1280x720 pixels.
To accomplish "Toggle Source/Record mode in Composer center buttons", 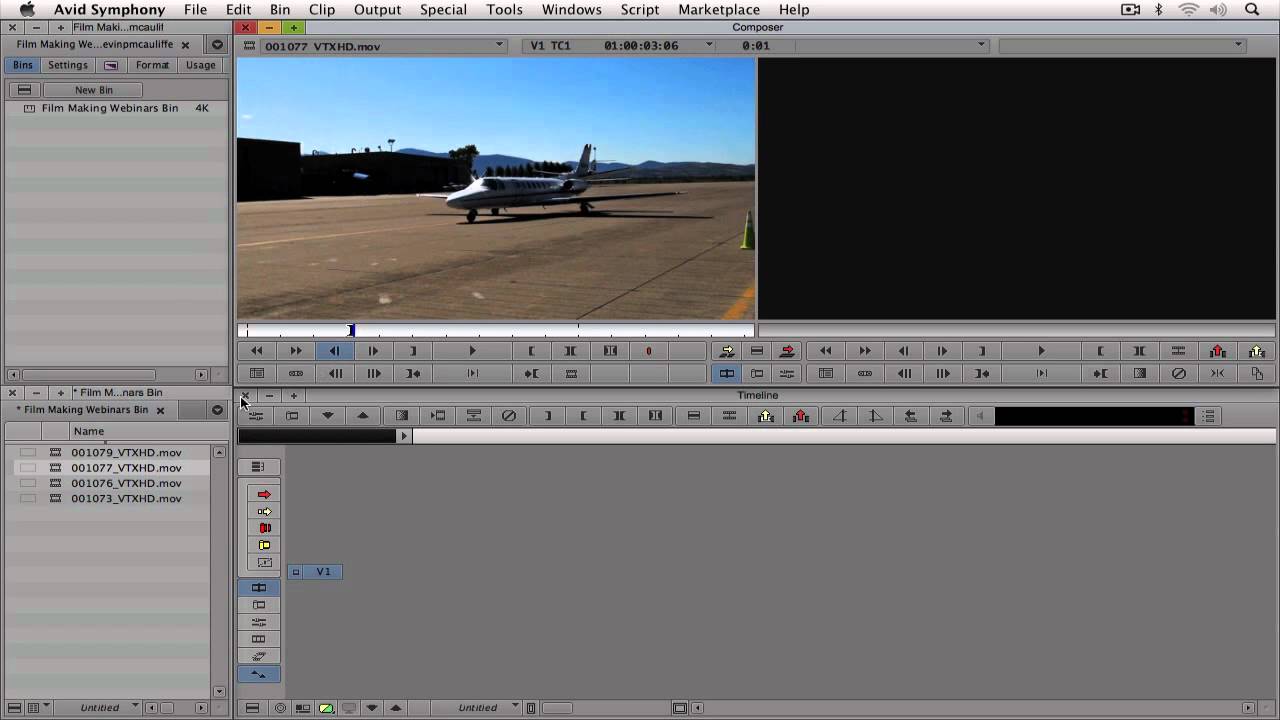I will pos(727,373).
